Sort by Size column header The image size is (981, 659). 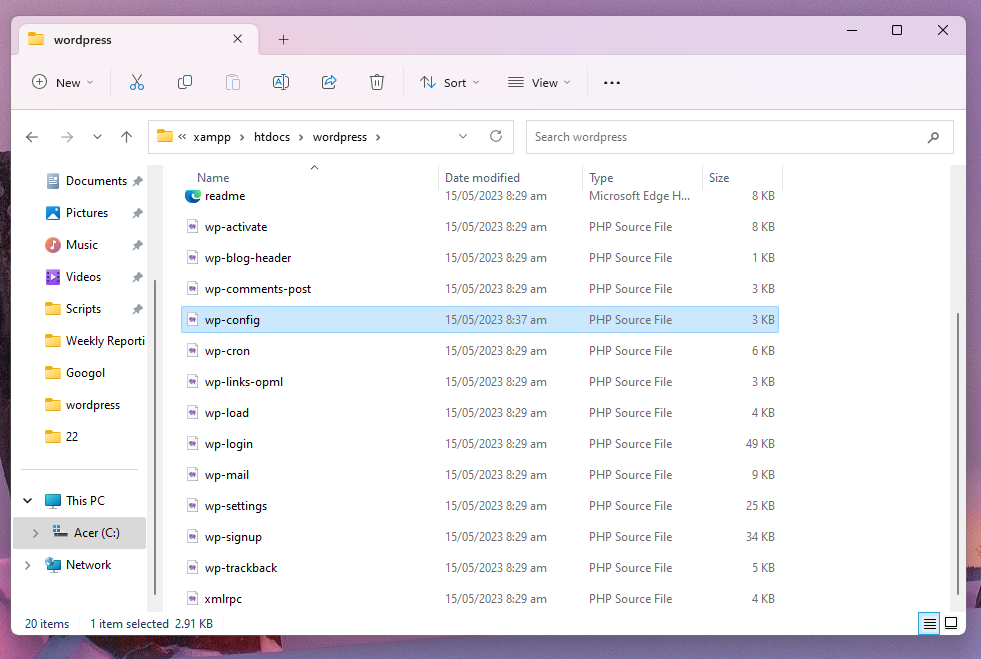(719, 178)
